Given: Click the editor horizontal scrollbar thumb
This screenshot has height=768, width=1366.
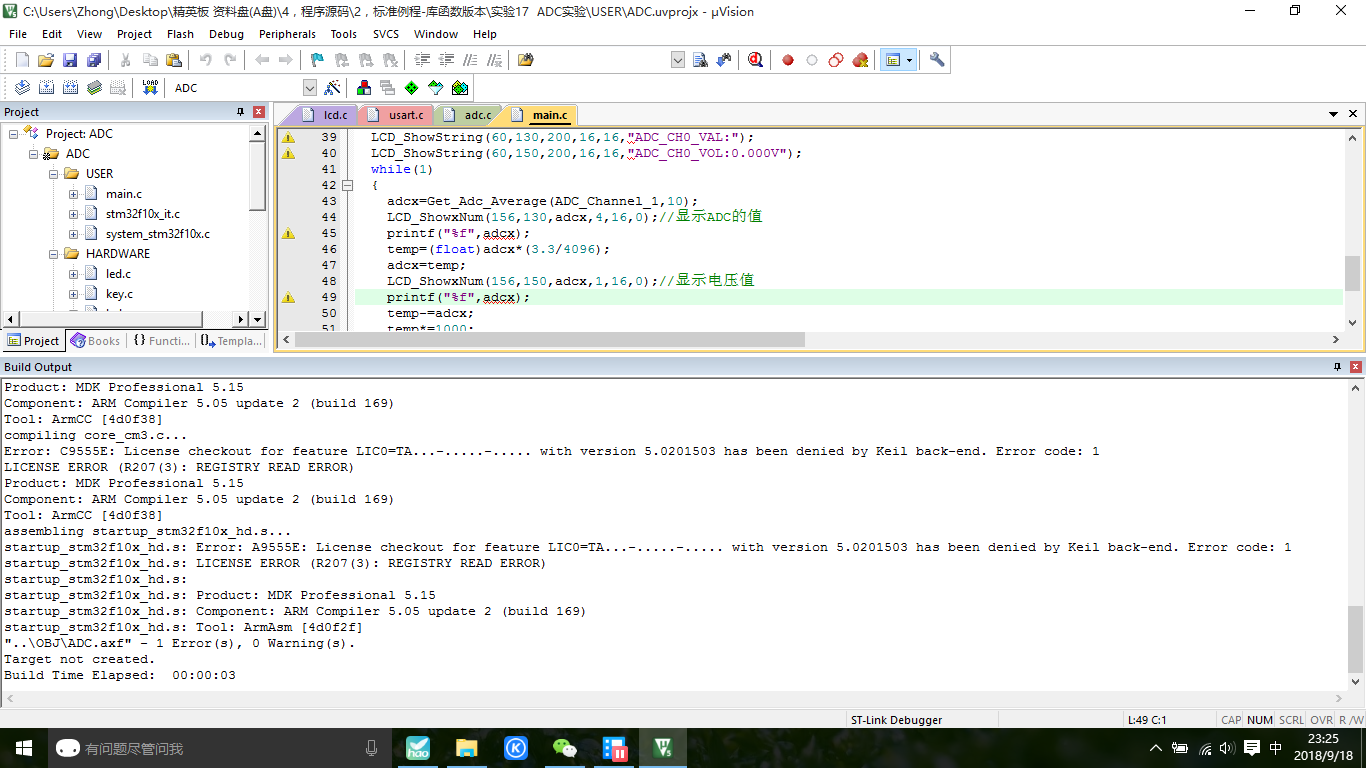Looking at the screenshot, I should (x=550, y=340).
